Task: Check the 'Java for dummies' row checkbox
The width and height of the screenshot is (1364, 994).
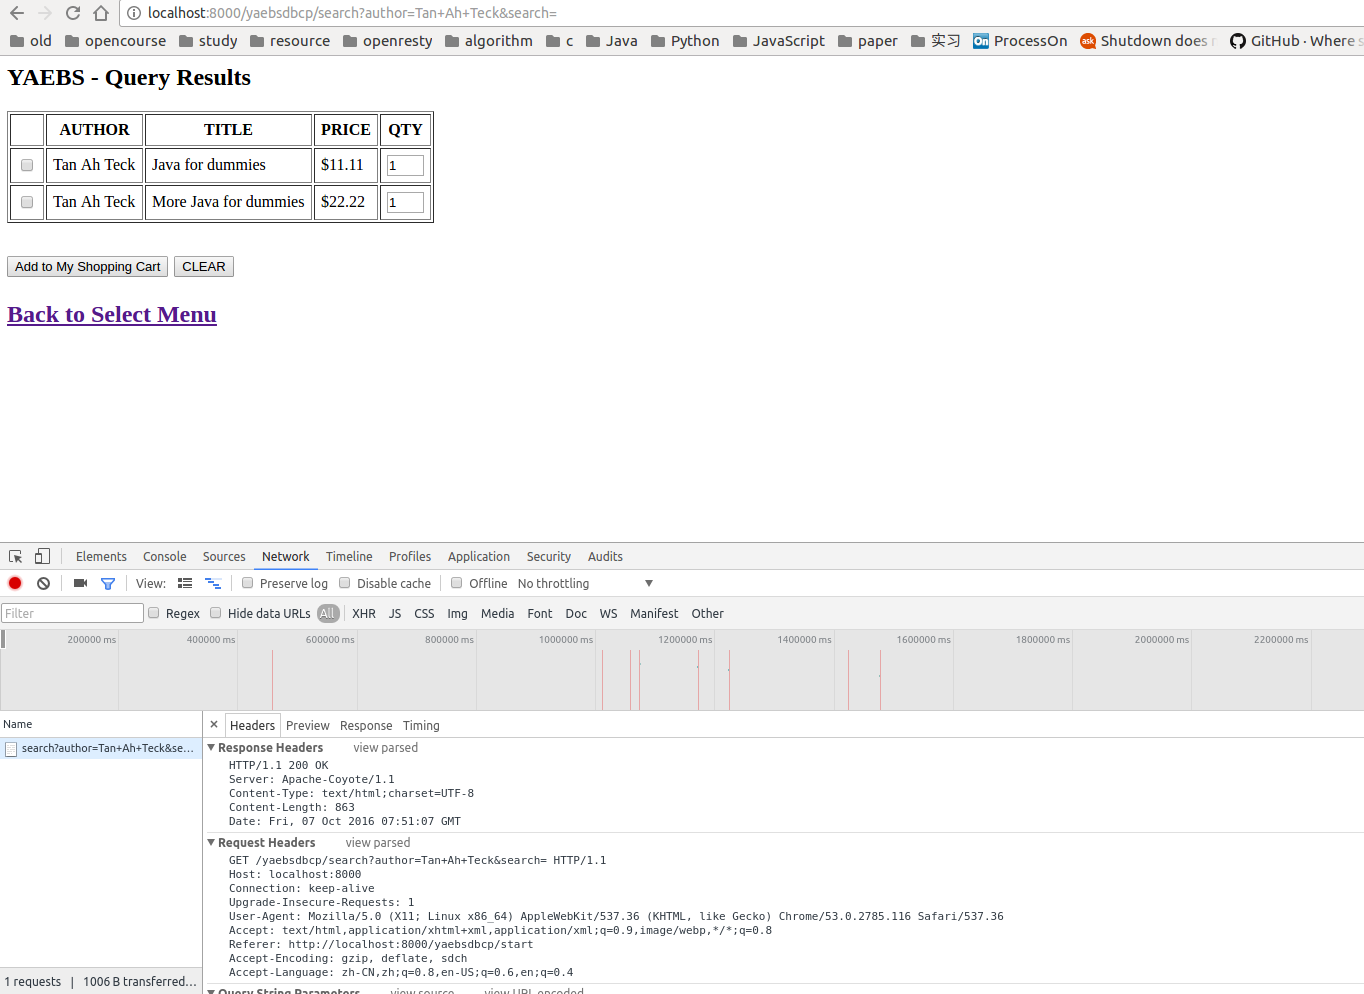Action: pos(27,166)
